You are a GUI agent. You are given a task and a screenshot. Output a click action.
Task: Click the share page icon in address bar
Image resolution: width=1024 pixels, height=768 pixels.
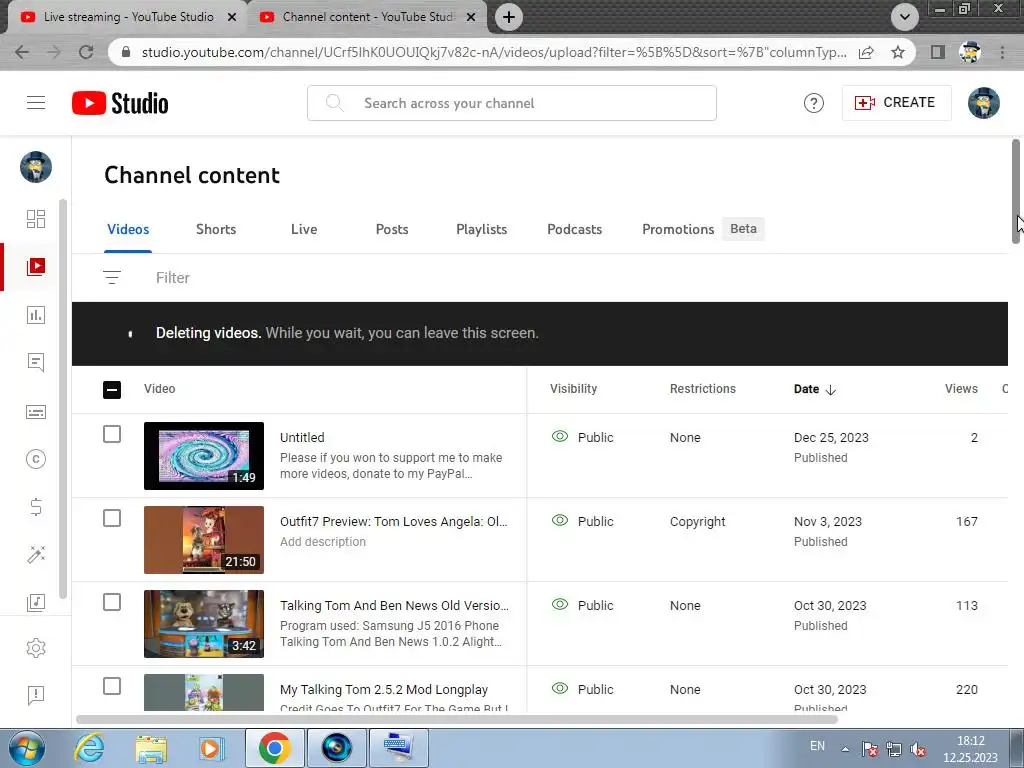pos(866,52)
